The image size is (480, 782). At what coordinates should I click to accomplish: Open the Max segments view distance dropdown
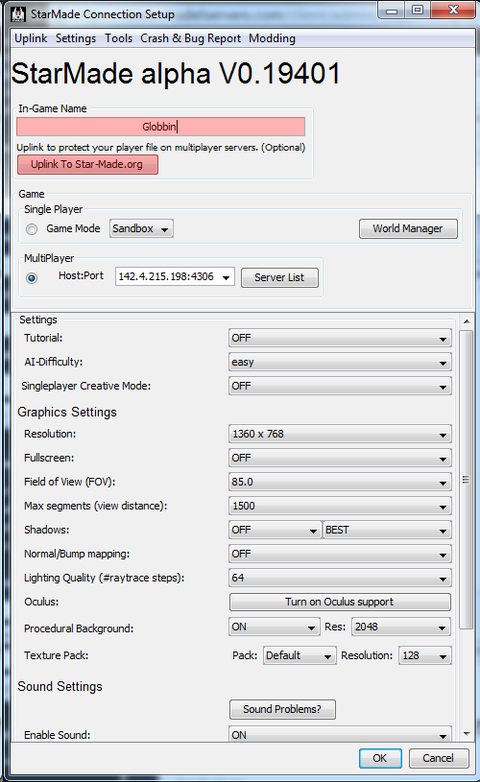[x=340, y=506]
